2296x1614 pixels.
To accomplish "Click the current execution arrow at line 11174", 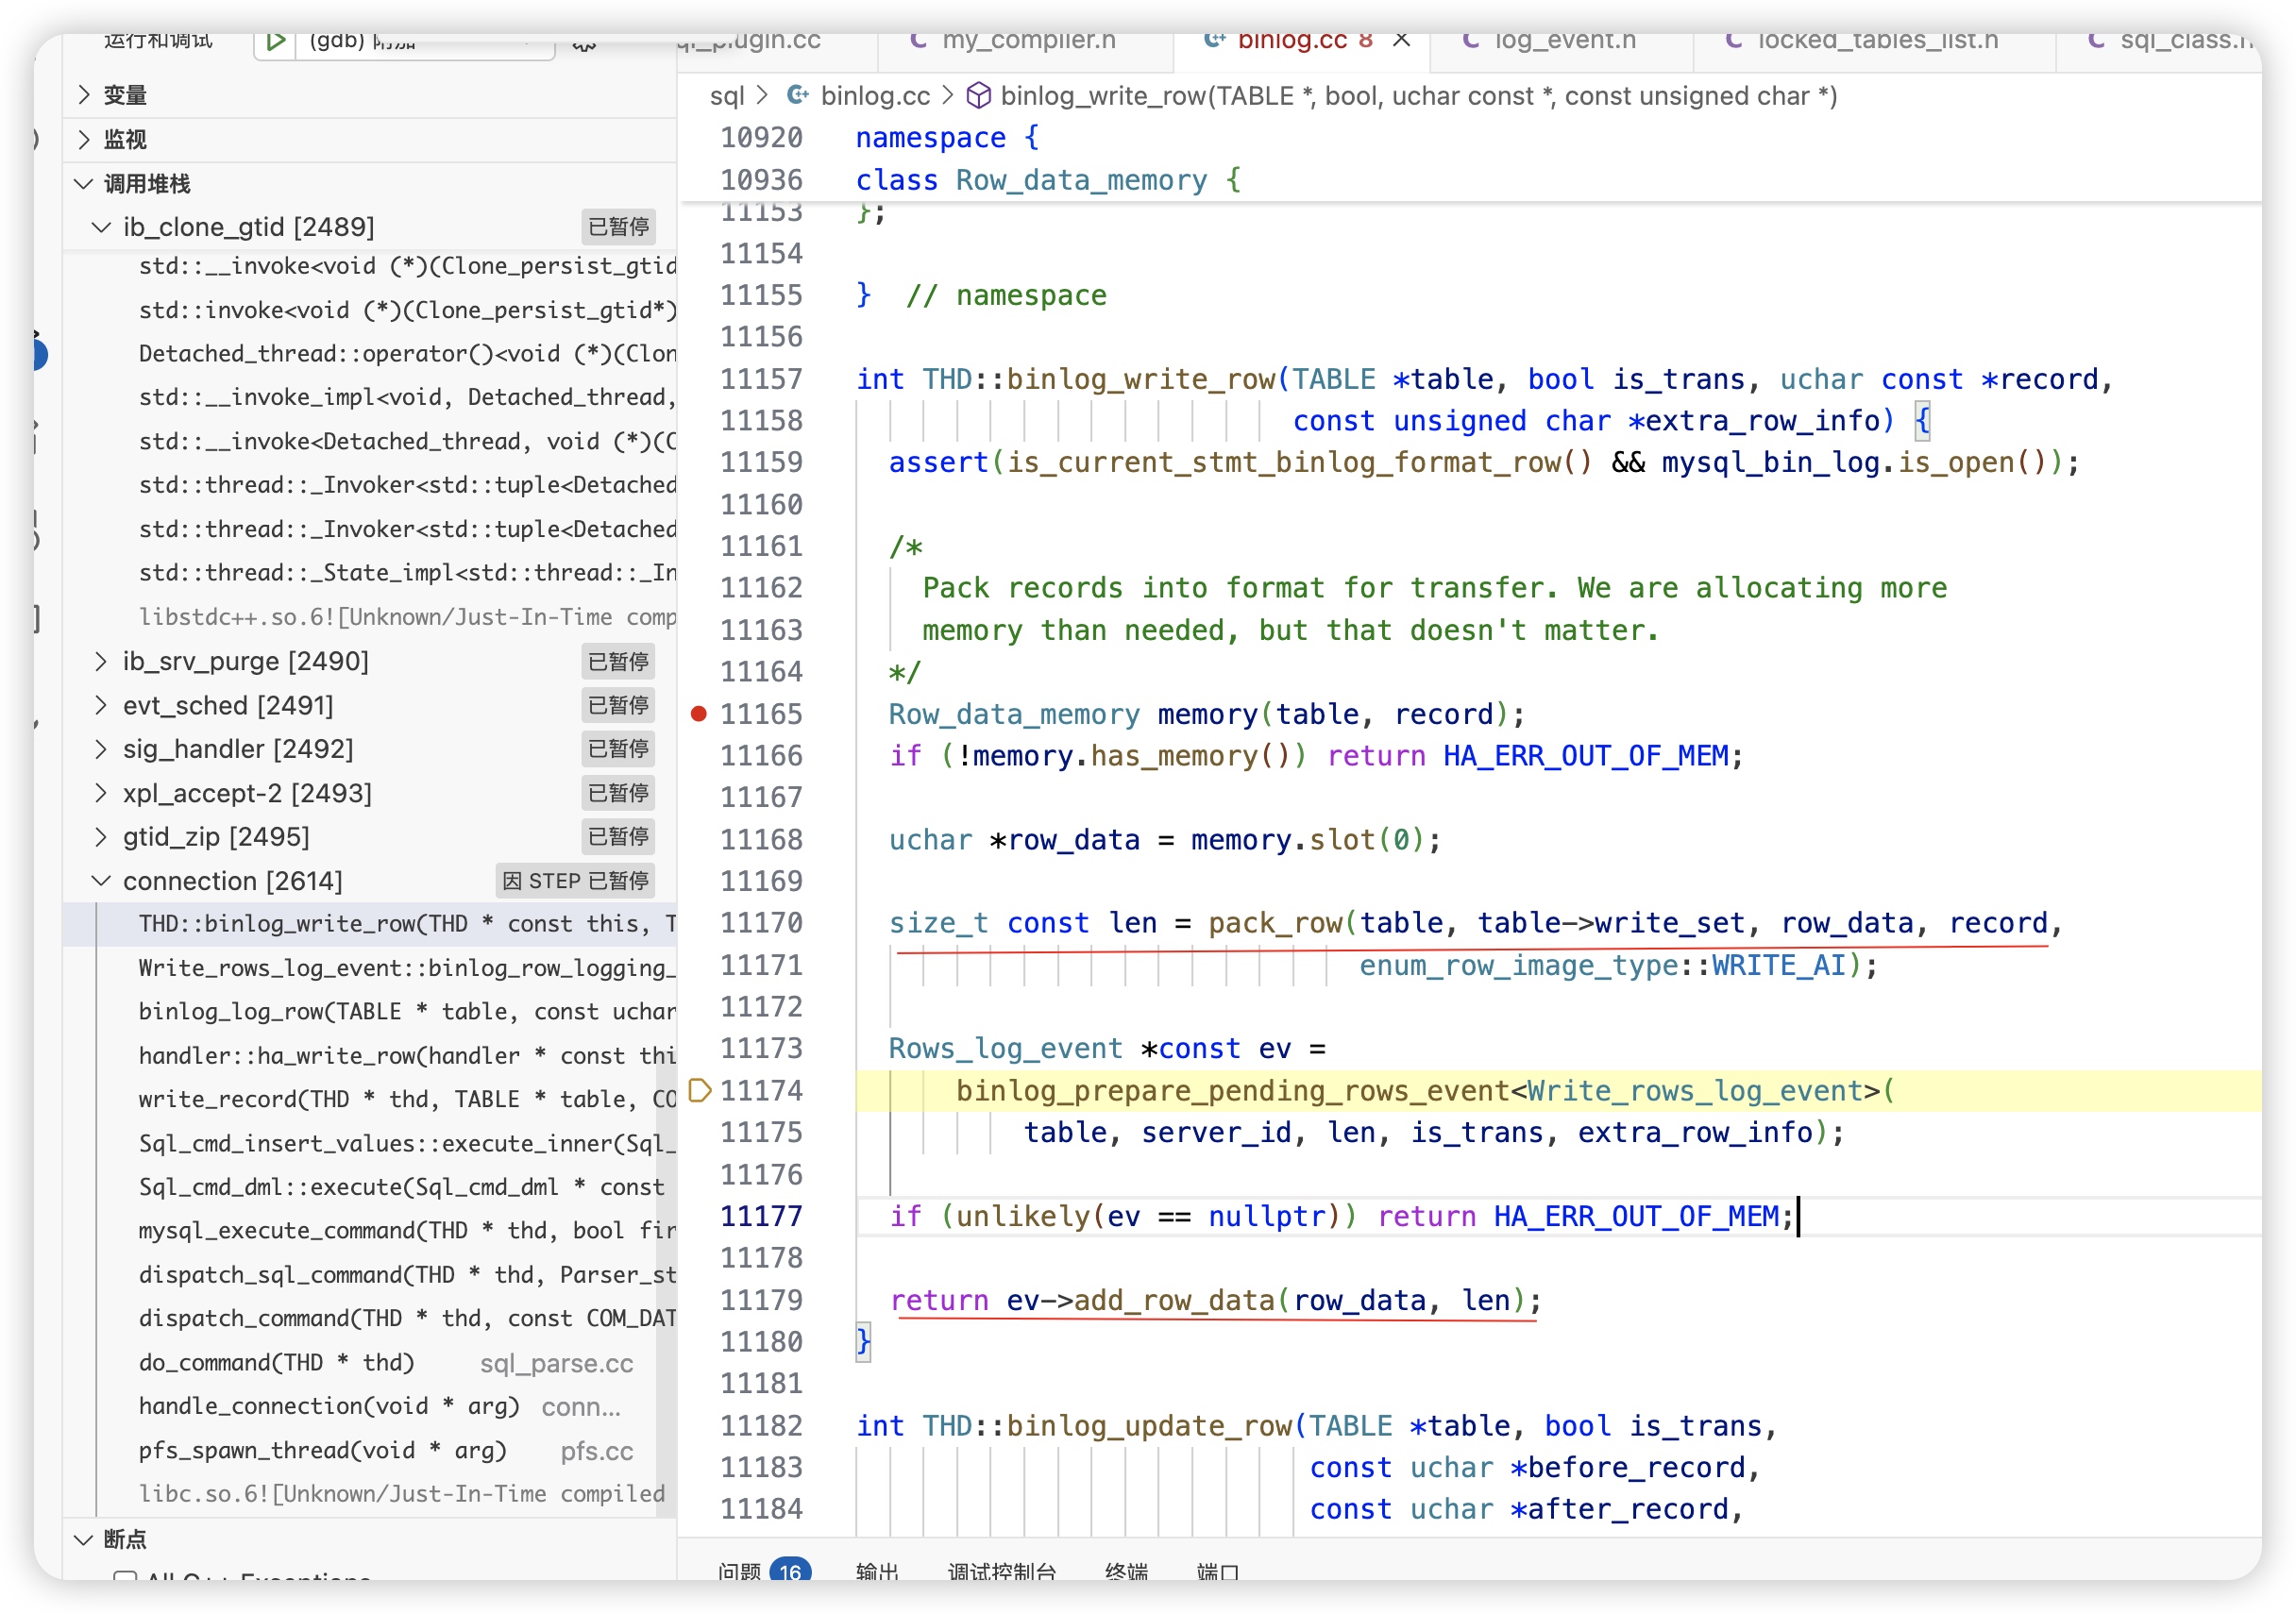I will tap(700, 1091).
